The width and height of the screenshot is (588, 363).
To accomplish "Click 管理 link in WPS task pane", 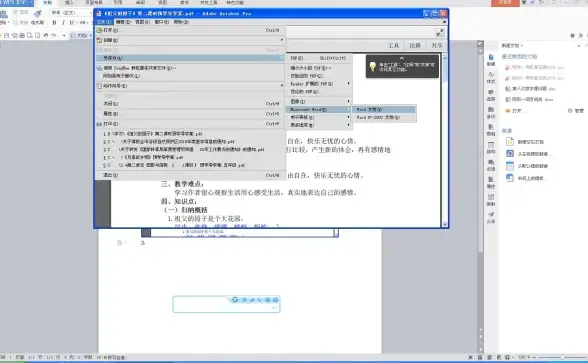I will click(x=576, y=111).
